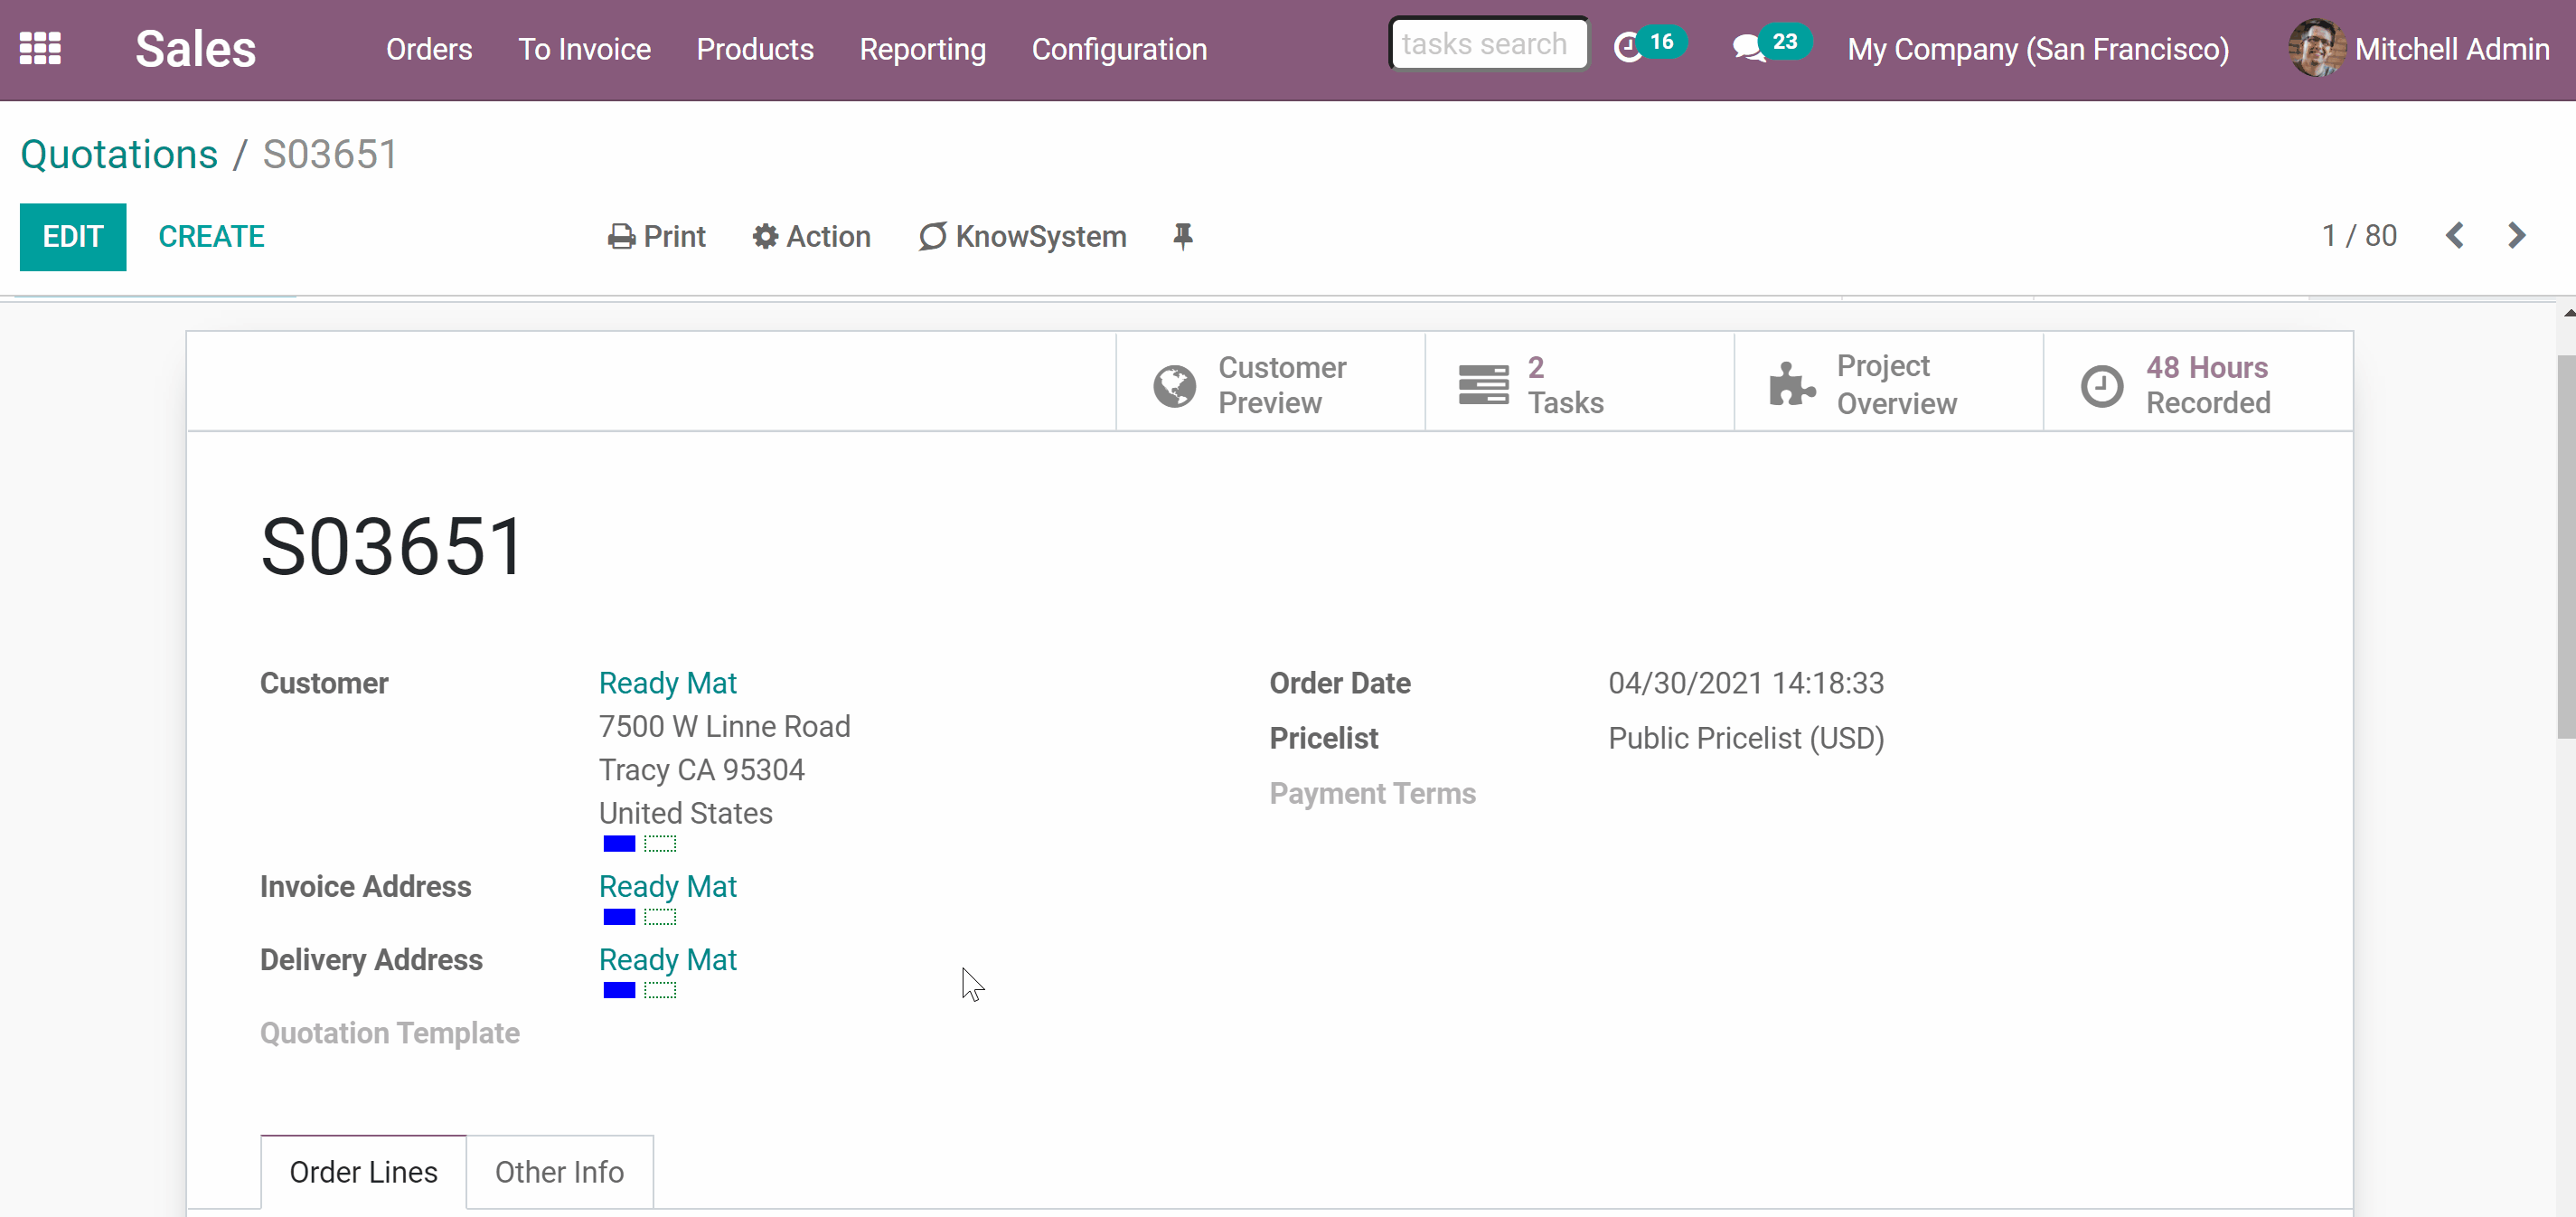Image resolution: width=2576 pixels, height=1217 pixels.
Task: Click Order Date value 04/30/2021 14:18:33
Action: pos(1745,683)
